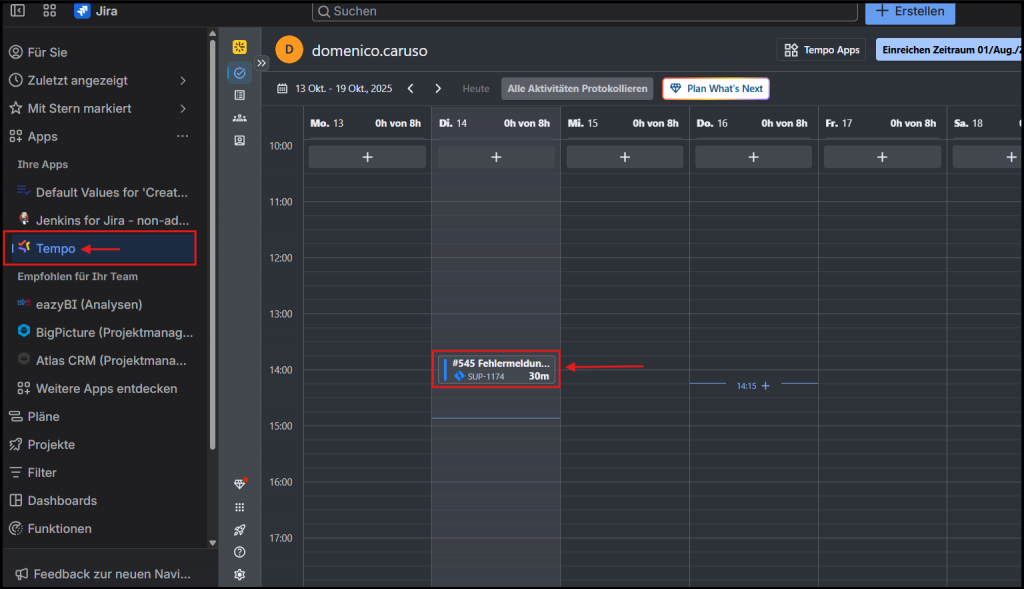This screenshot has height=589, width=1024.
Task: Open the Tempo reports icon
Action: [x=239, y=95]
